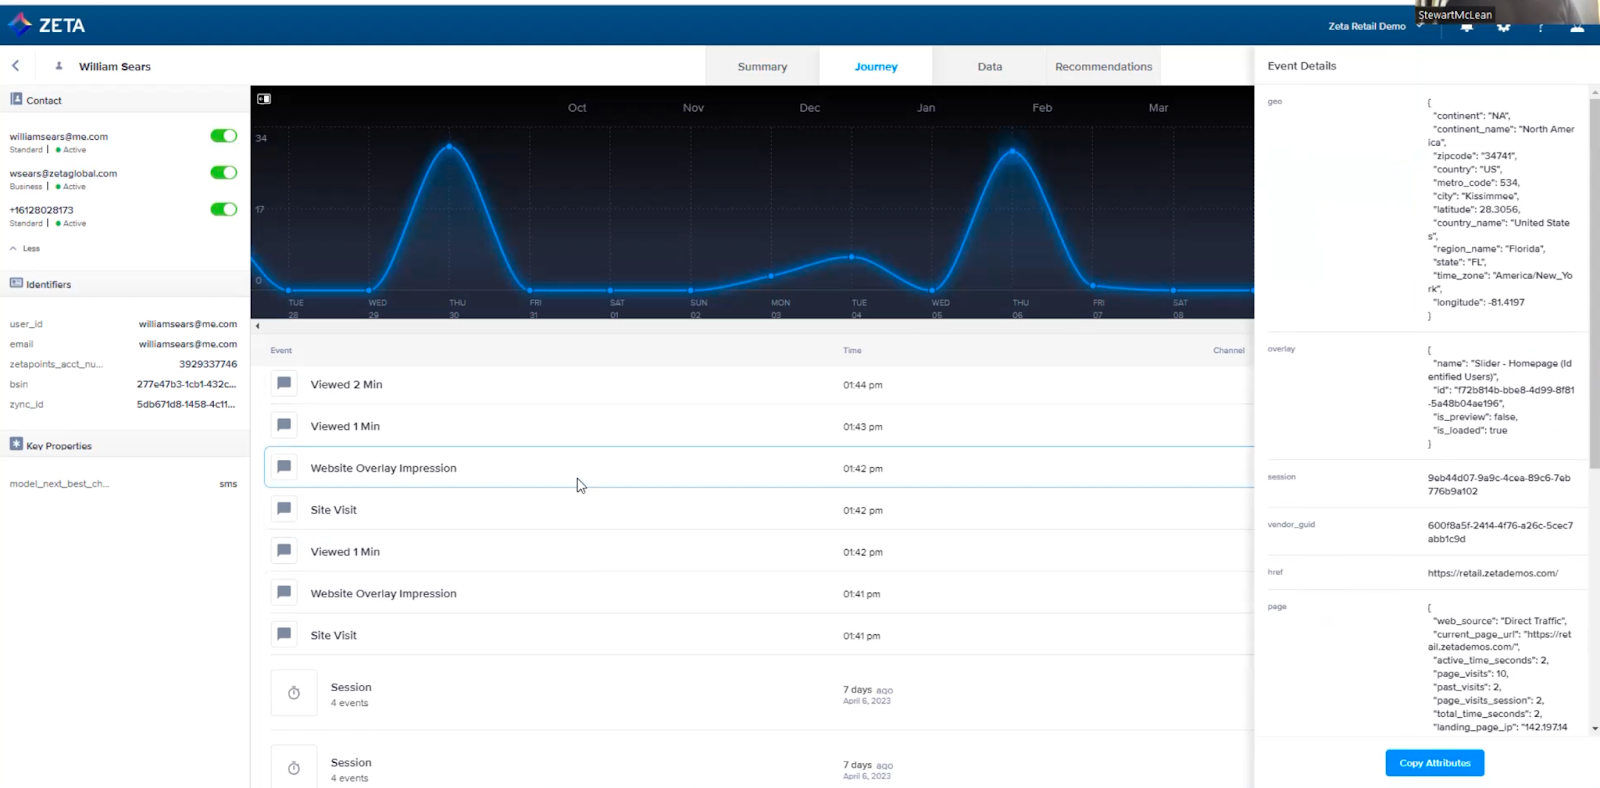The width and height of the screenshot is (1600, 788).
Task: Click the icon for Site Visit at 01:41 pm
Action: pos(284,635)
